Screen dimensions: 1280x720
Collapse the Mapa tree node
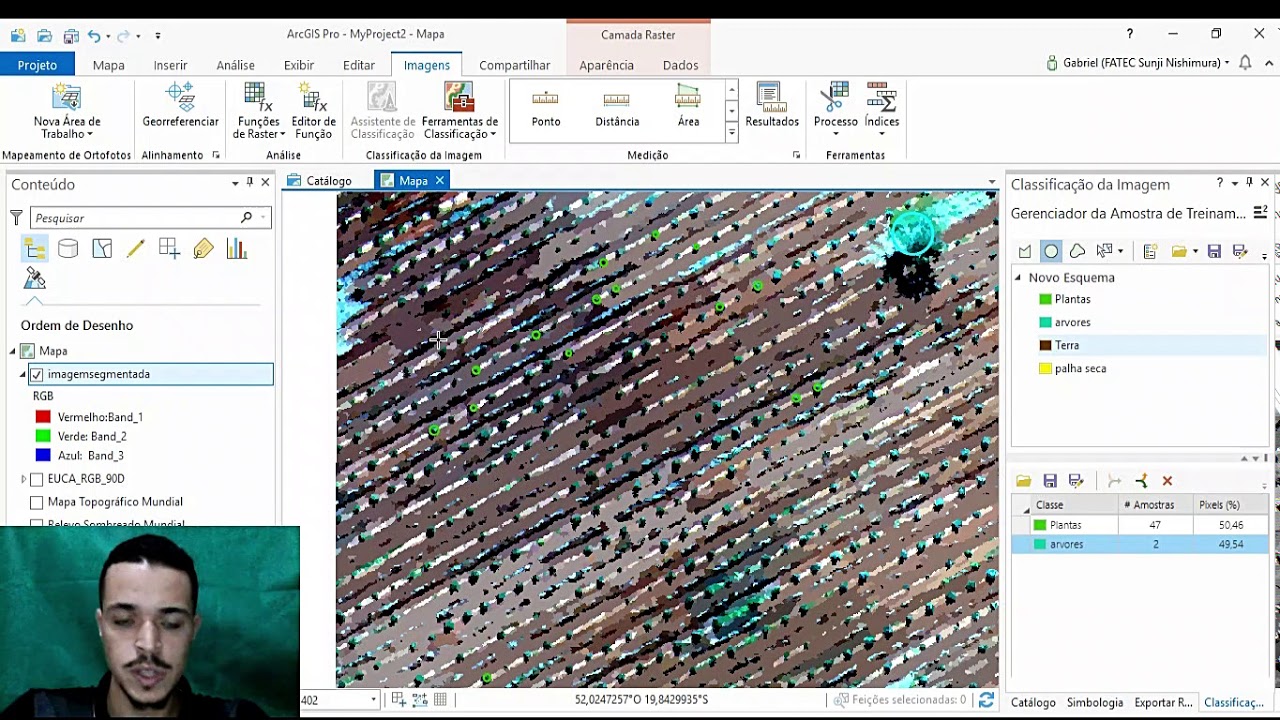pyautogui.click(x=13, y=351)
